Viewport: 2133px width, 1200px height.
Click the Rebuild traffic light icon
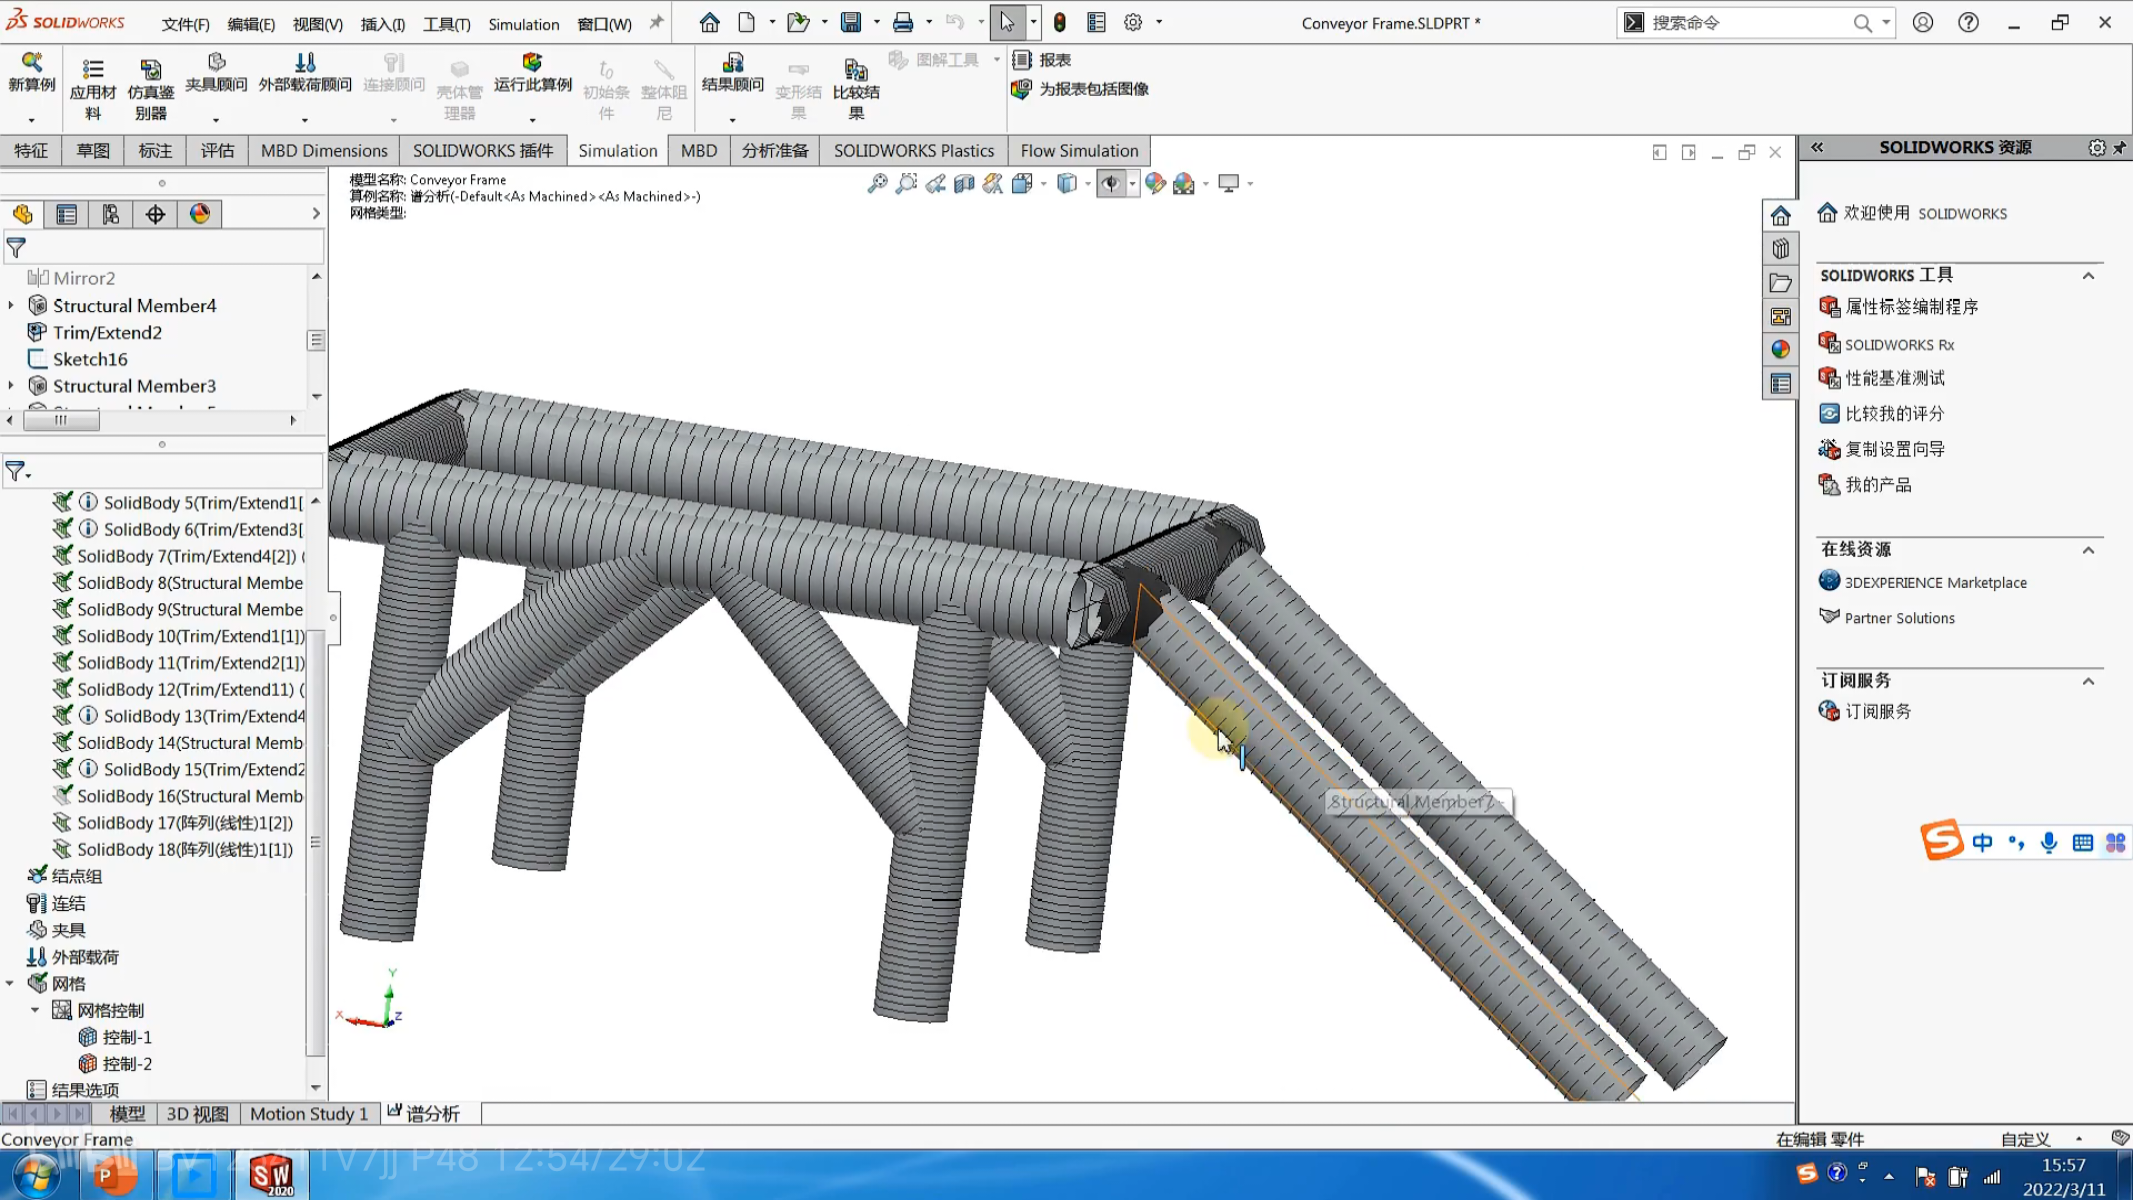click(1060, 22)
